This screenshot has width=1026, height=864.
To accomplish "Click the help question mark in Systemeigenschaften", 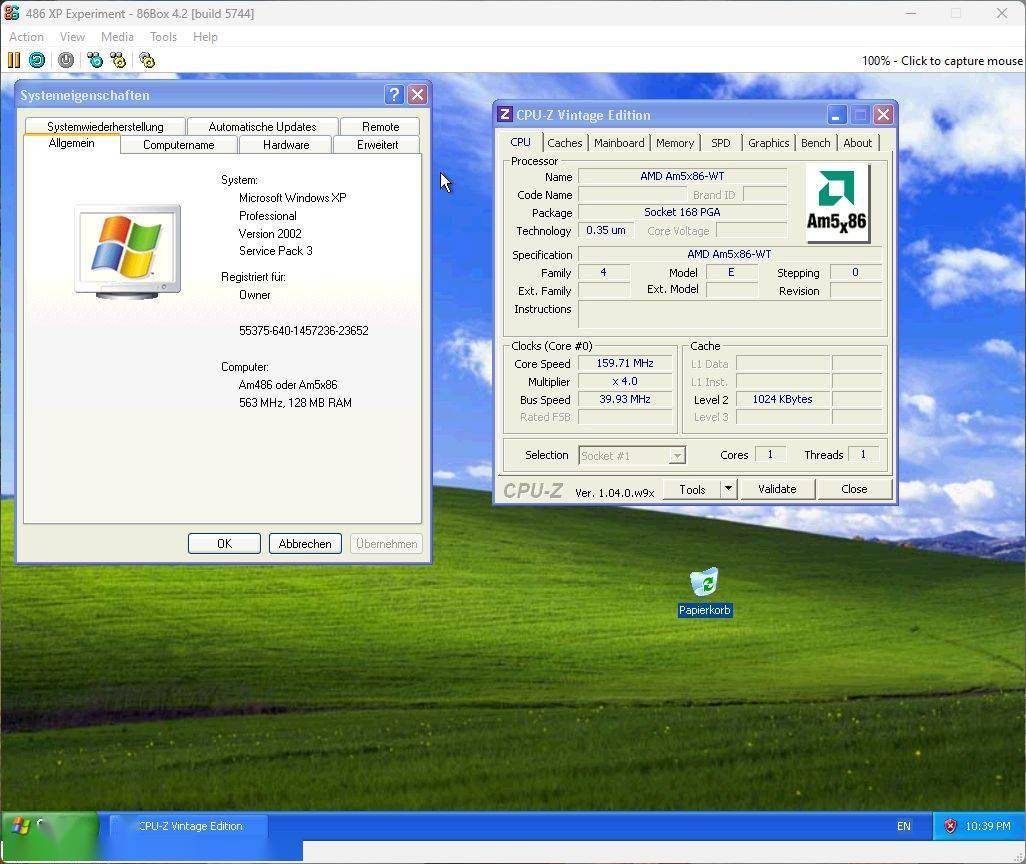I will pyautogui.click(x=394, y=95).
